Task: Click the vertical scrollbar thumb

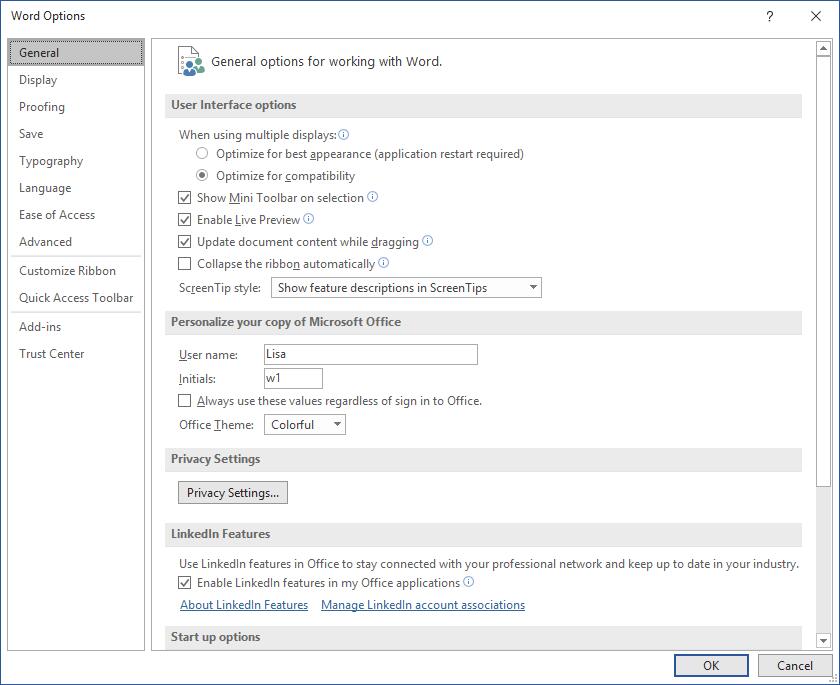Action: [x=823, y=271]
